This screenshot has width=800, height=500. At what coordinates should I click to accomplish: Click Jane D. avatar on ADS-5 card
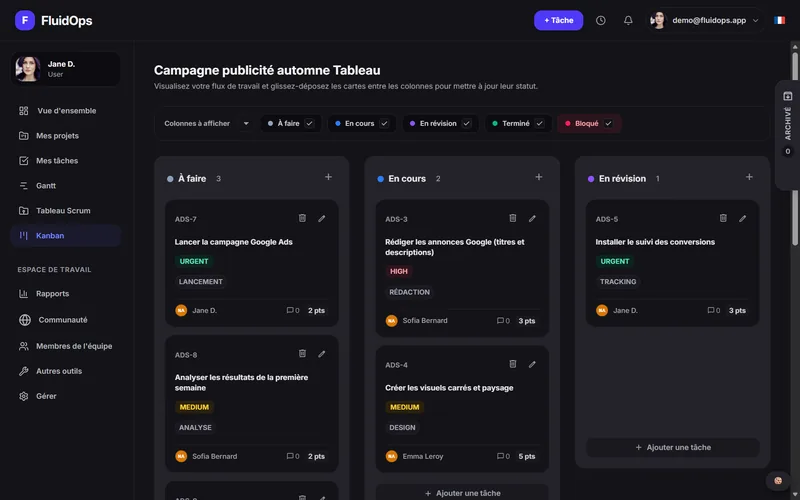tap(602, 310)
